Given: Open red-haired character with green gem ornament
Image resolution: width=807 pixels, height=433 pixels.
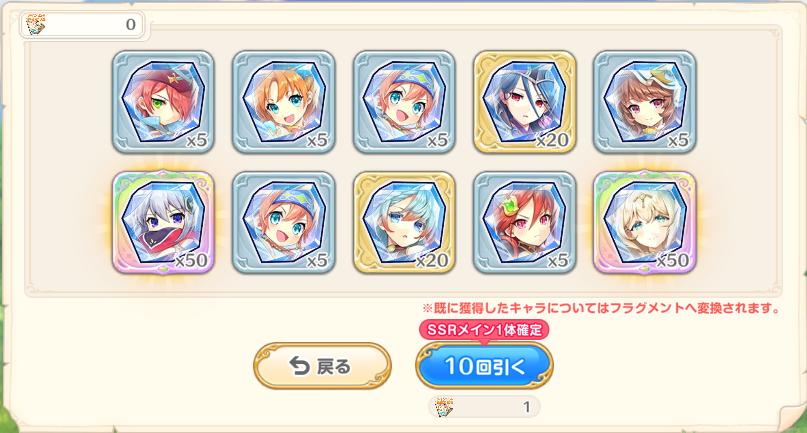Looking at the screenshot, I should 524,222.
